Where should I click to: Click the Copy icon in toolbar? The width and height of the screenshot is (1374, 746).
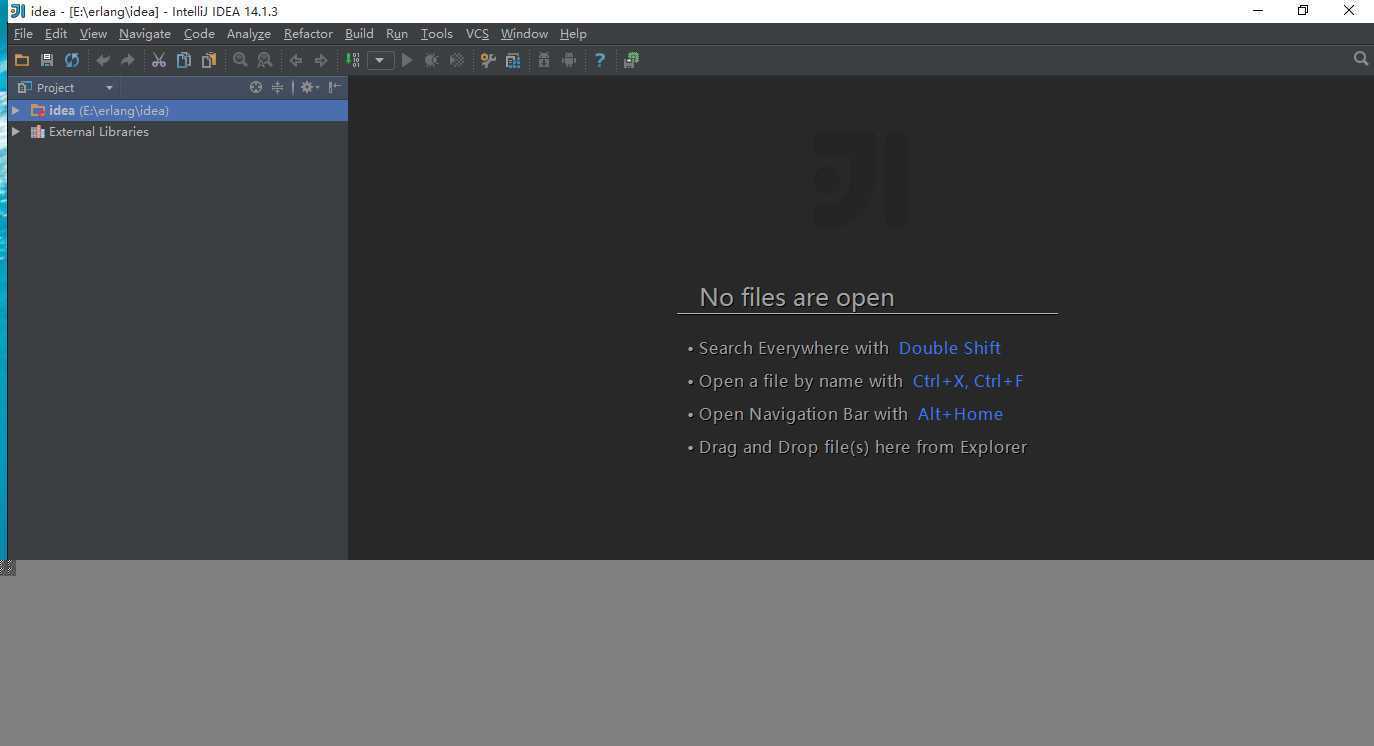(x=183, y=60)
